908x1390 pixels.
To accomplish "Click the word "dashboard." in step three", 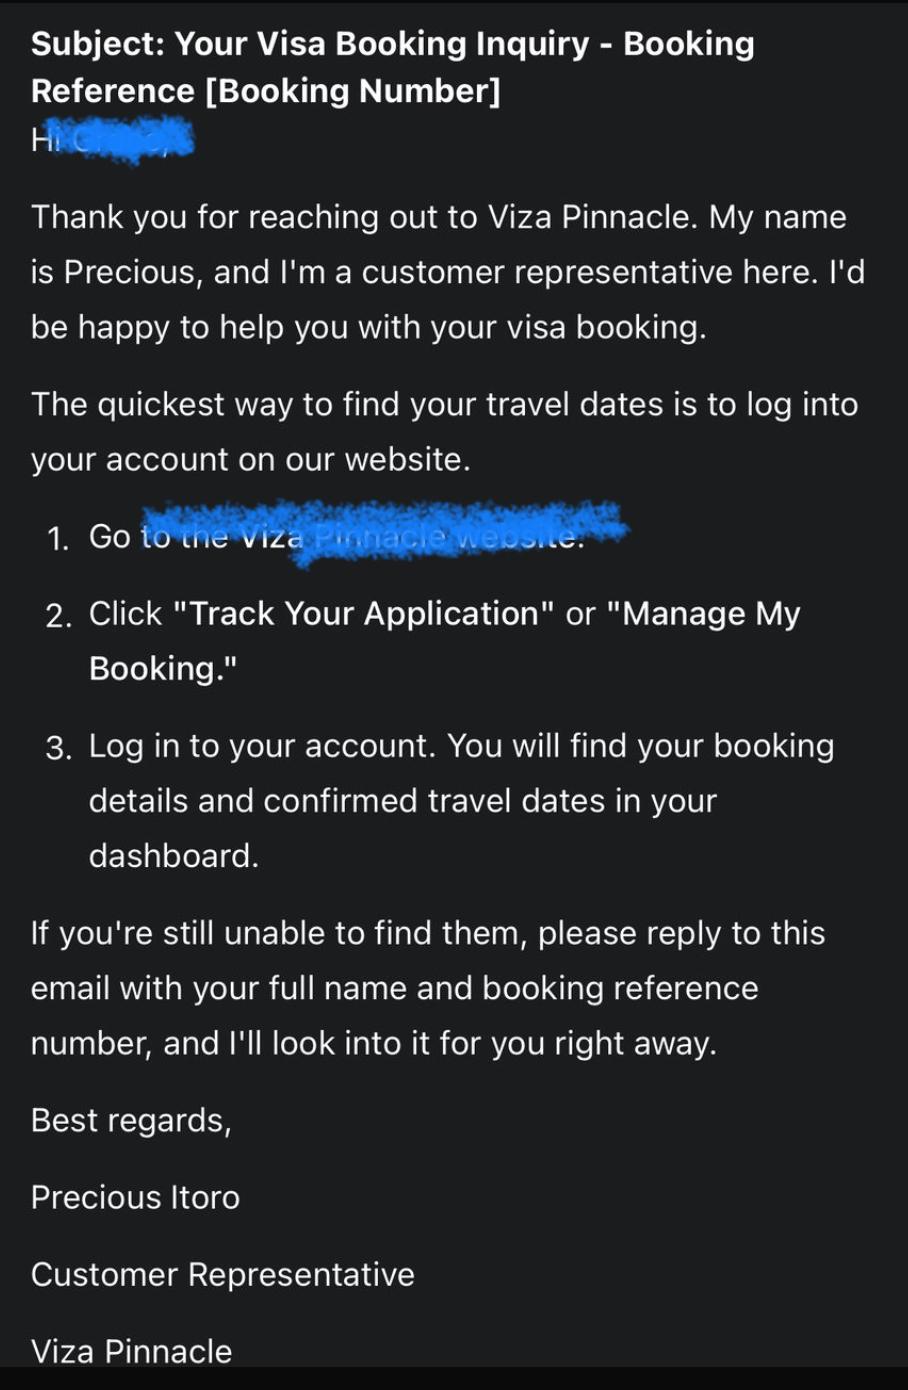I will (174, 856).
